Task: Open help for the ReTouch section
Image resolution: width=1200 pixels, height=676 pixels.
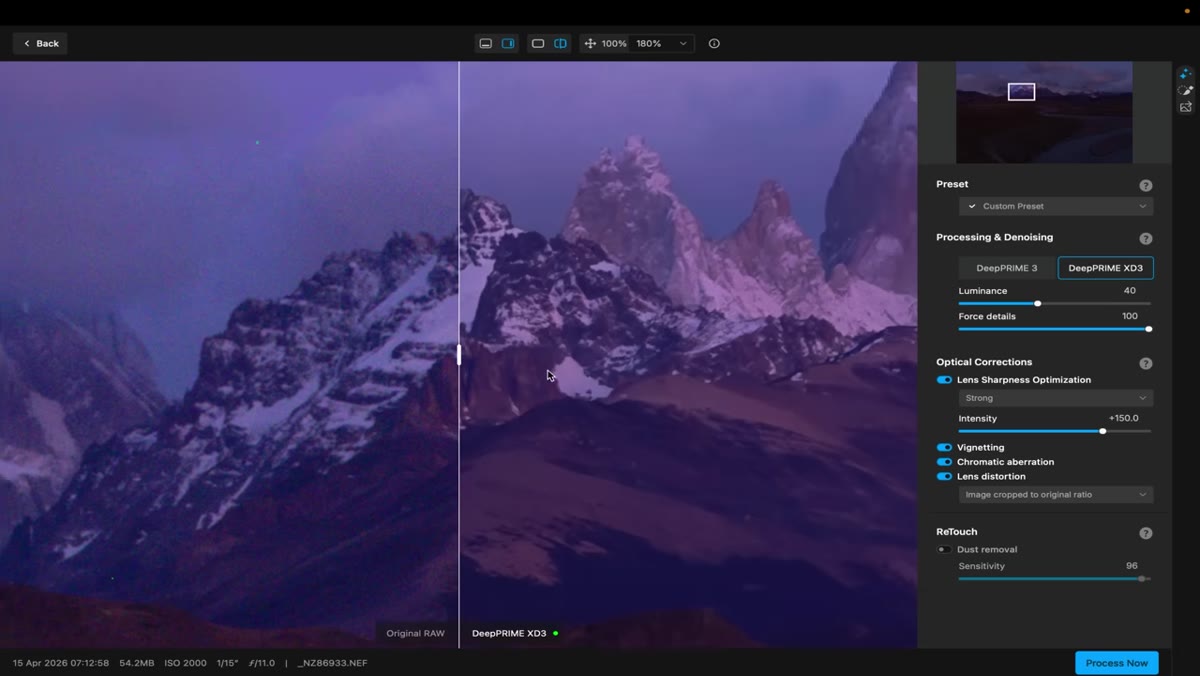Action: [1146, 533]
